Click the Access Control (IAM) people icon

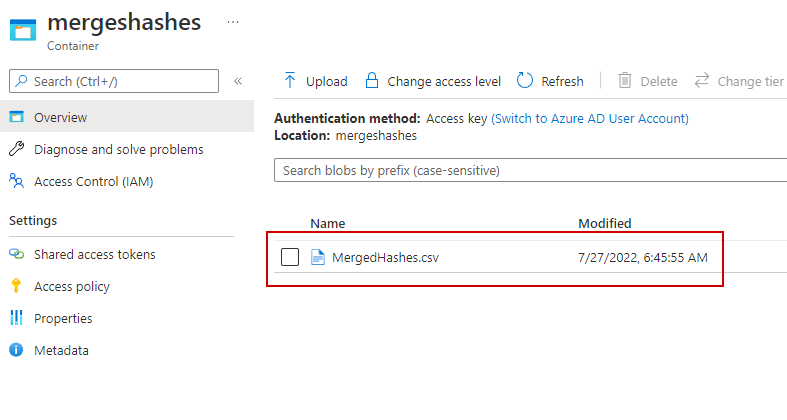16,182
